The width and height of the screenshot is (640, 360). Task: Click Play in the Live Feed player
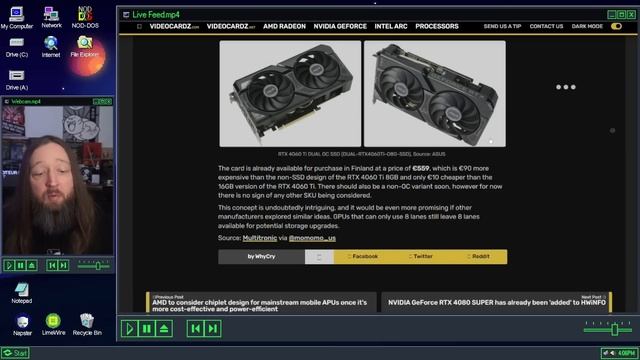[x=129, y=329]
